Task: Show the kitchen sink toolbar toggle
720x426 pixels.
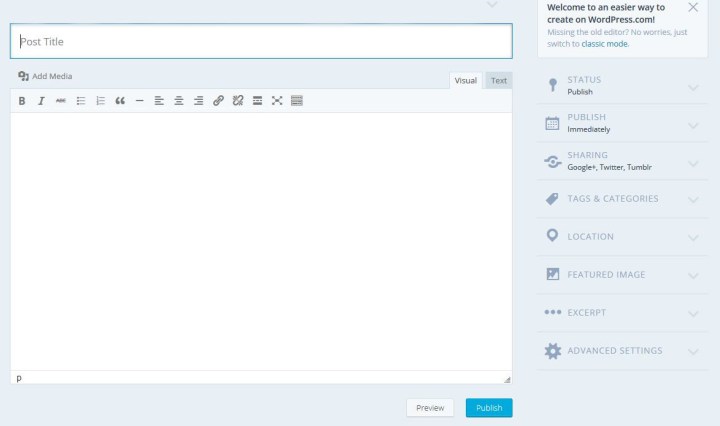Action: [x=297, y=101]
